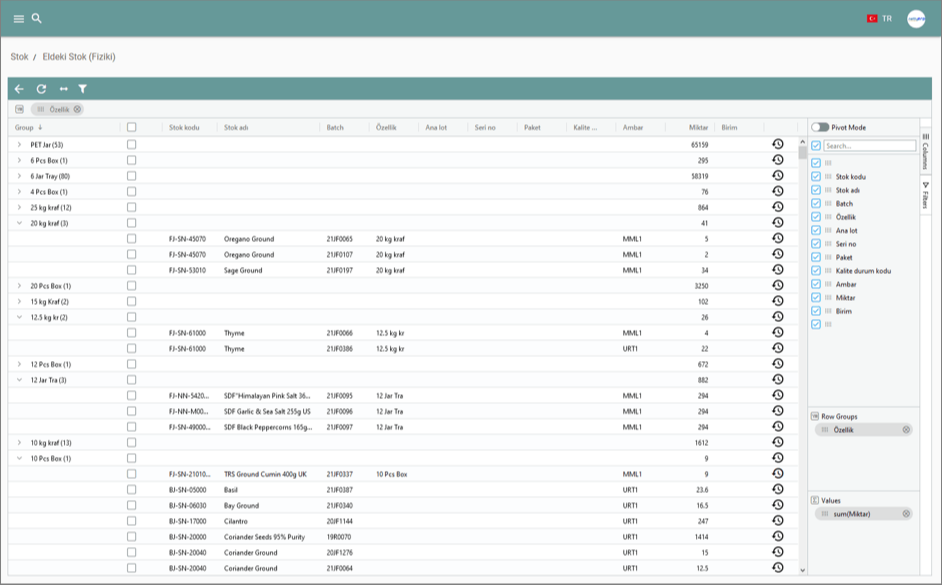The width and height of the screenshot is (942, 585).
Task: Open the filter funnel in toolbar
Action: (83, 89)
